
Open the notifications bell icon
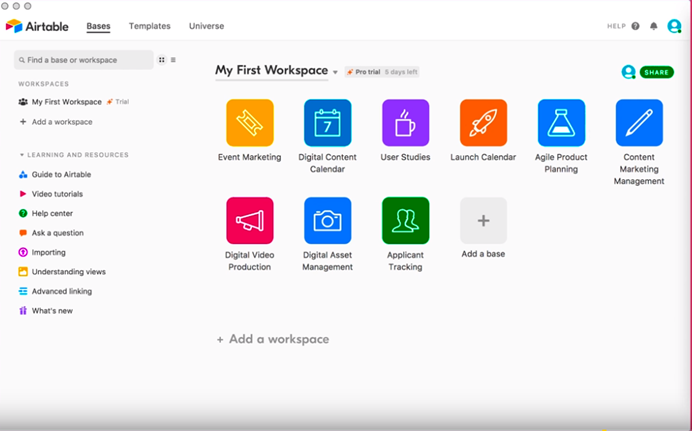tap(654, 26)
